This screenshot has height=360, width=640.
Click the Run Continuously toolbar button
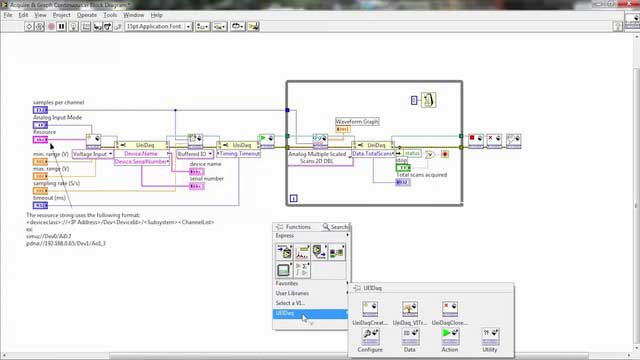click(x=40, y=27)
